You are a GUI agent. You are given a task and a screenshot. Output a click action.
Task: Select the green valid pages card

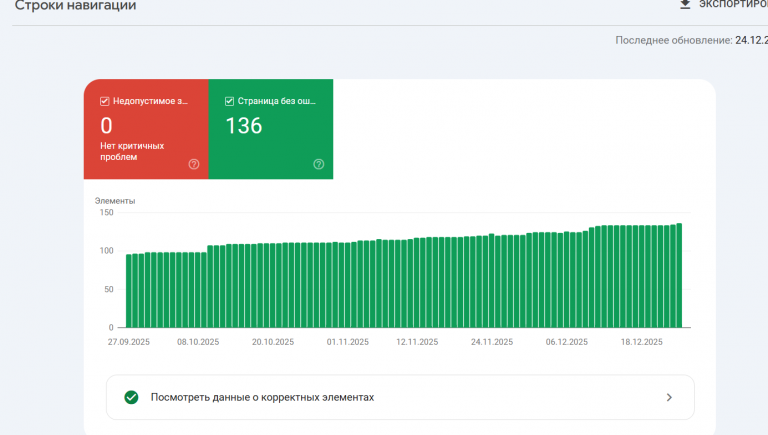pos(271,129)
